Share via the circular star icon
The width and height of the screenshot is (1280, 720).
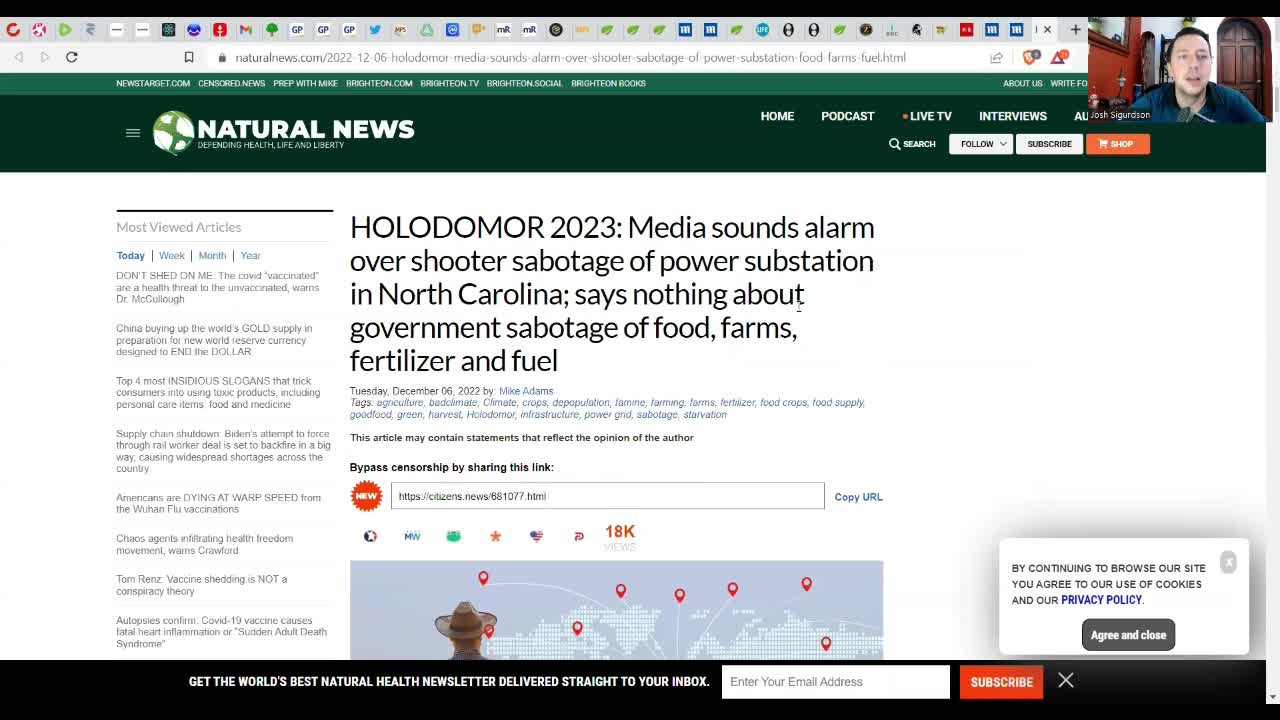coord(370,536)
